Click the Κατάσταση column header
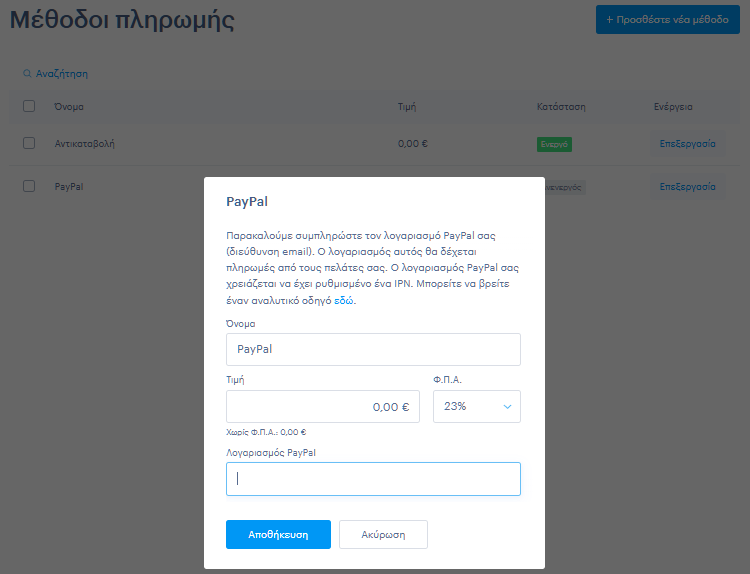 [x=561, y=106]
